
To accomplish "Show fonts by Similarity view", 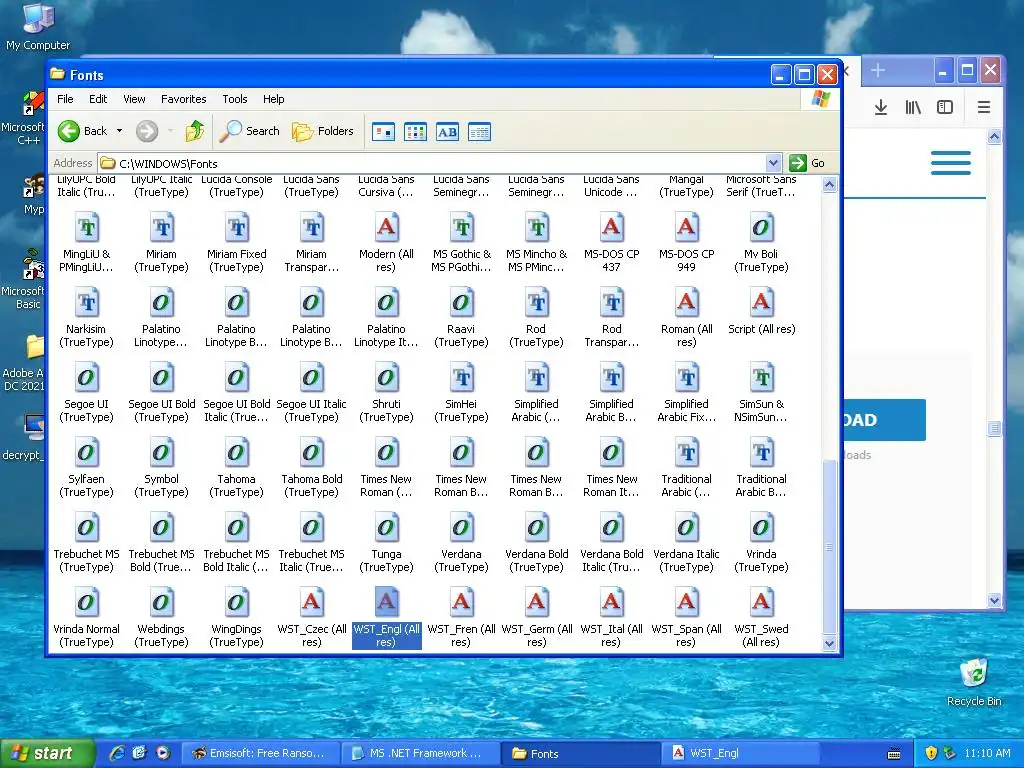I will [447, 132].
